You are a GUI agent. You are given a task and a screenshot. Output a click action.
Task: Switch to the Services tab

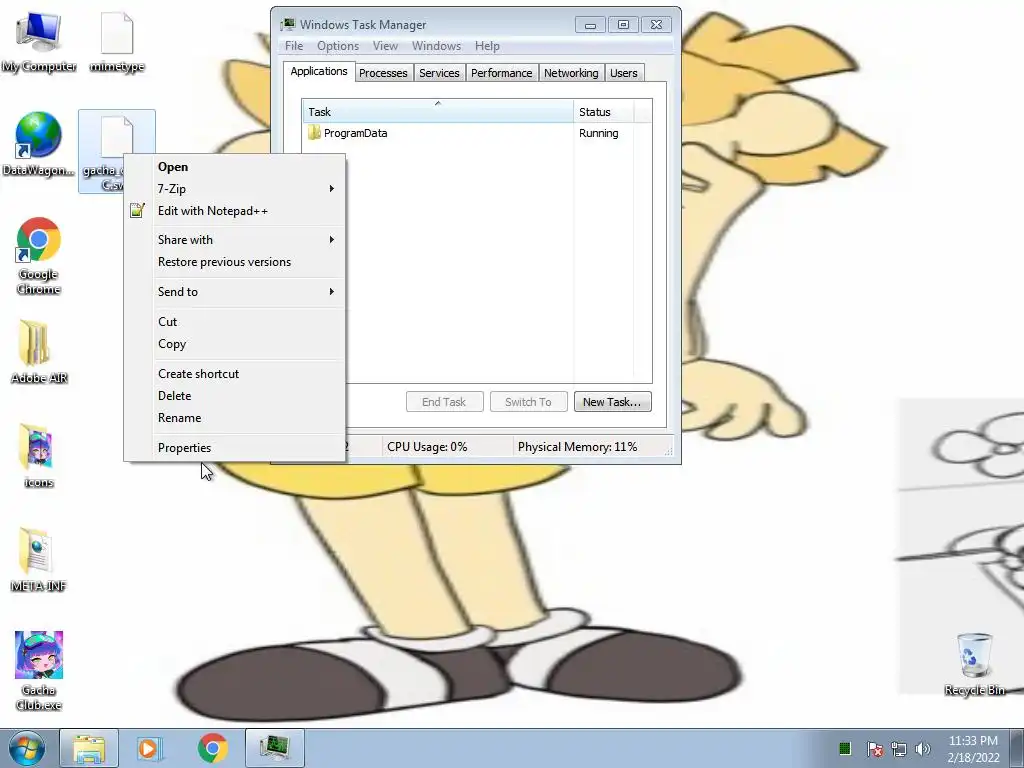click(439, 72)
